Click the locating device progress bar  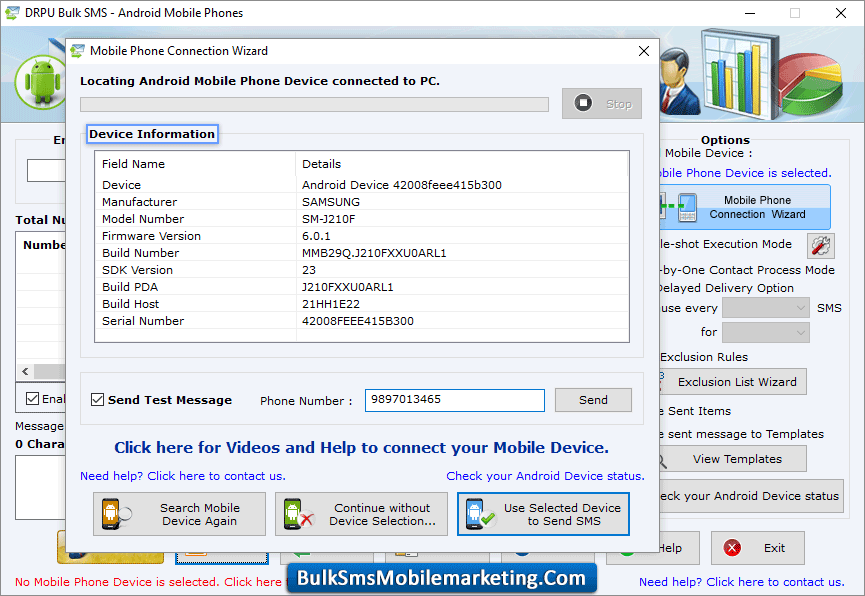314,104
